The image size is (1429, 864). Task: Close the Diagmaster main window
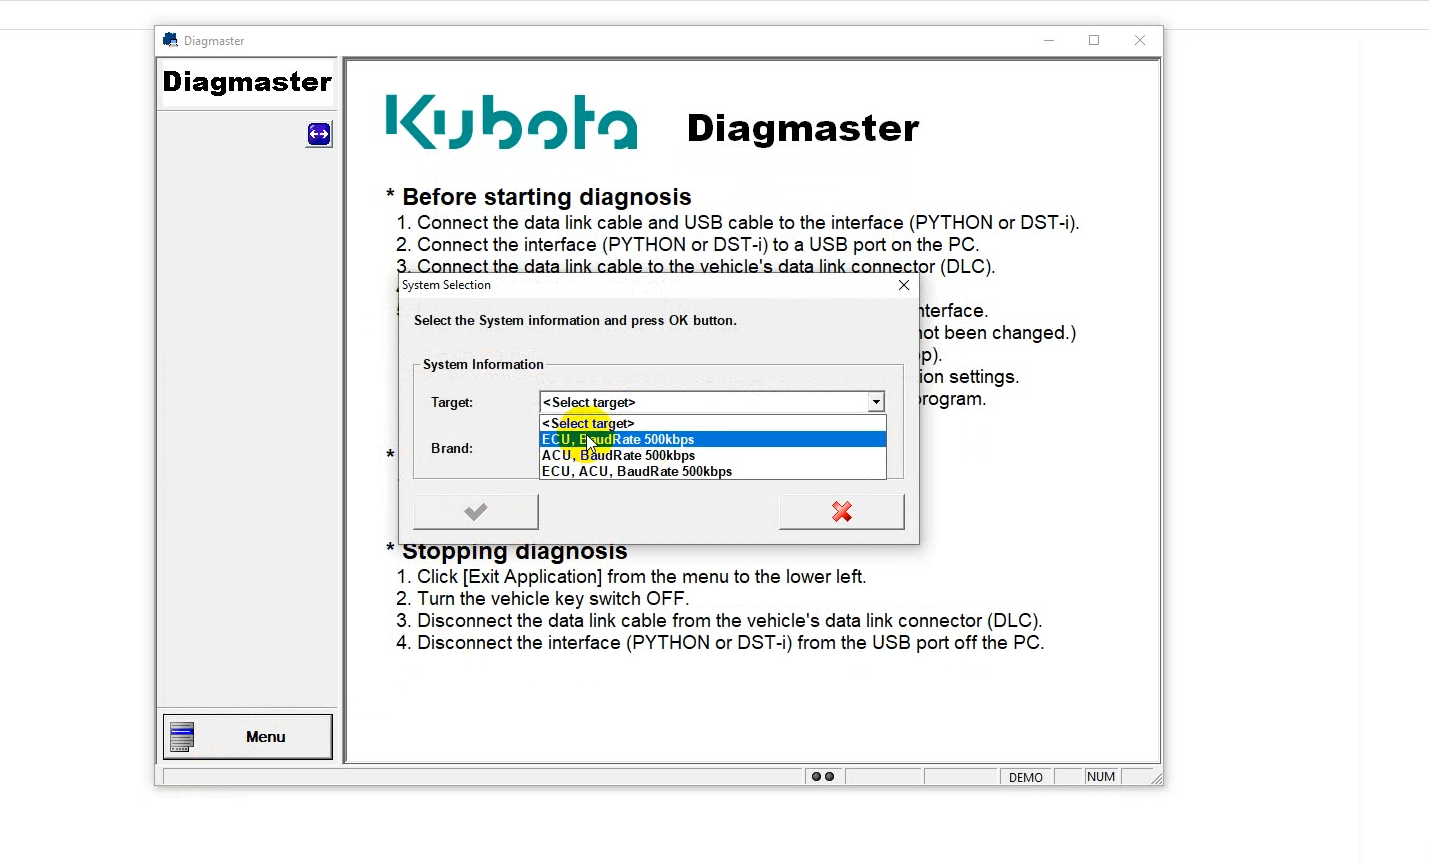point(1140,40)
